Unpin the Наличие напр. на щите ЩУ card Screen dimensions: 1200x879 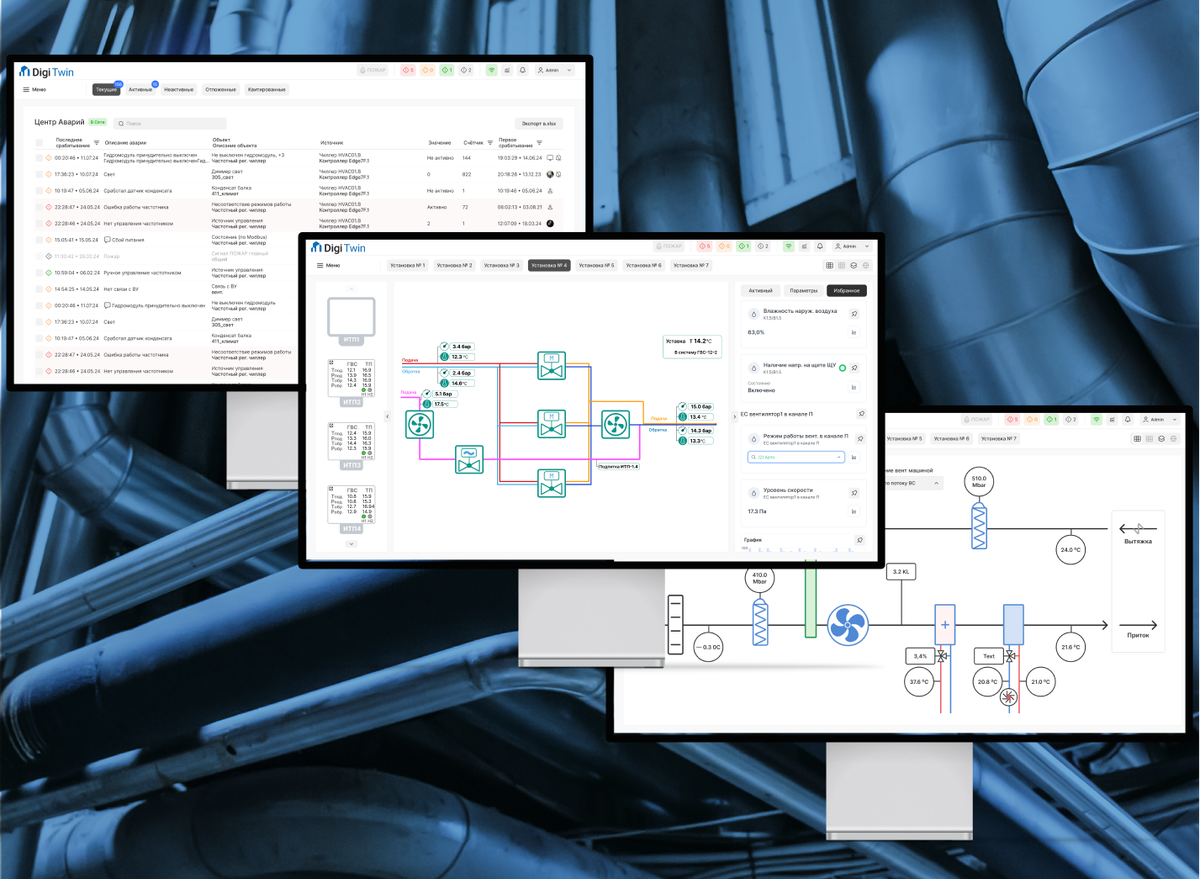tap(855, 368)
